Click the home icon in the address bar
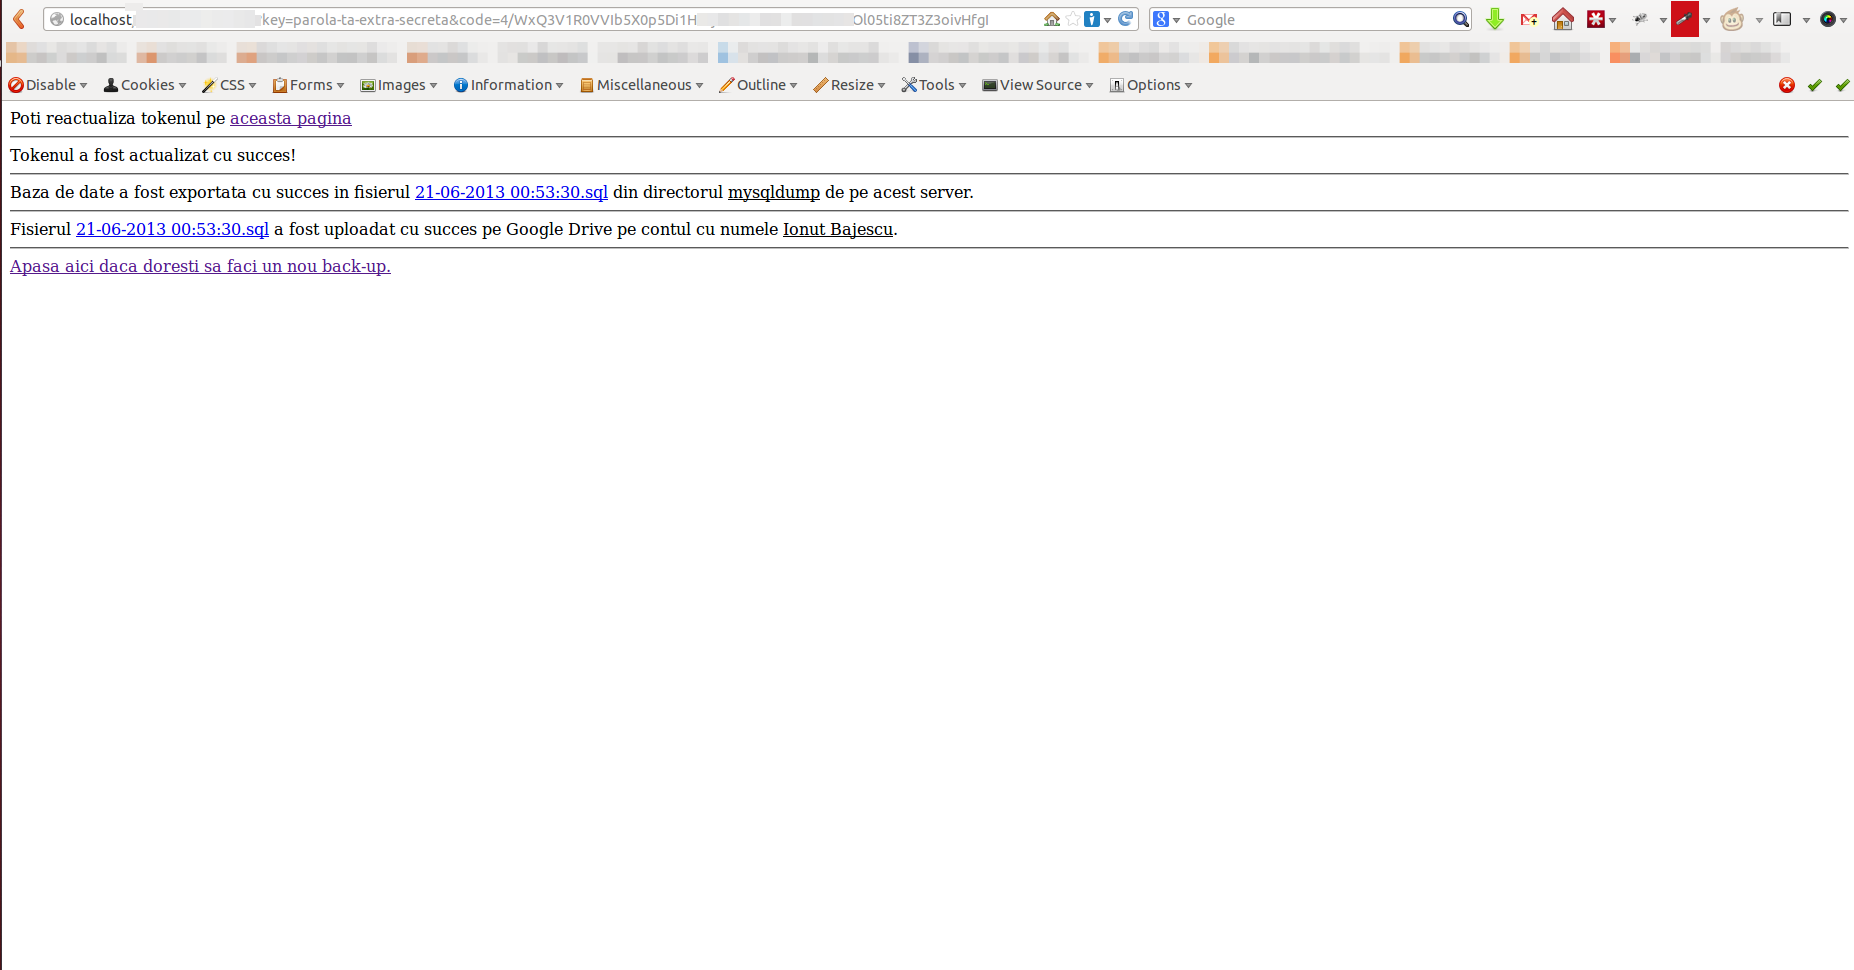This screenshot has height=970, width=1854. pos(1052,19)
